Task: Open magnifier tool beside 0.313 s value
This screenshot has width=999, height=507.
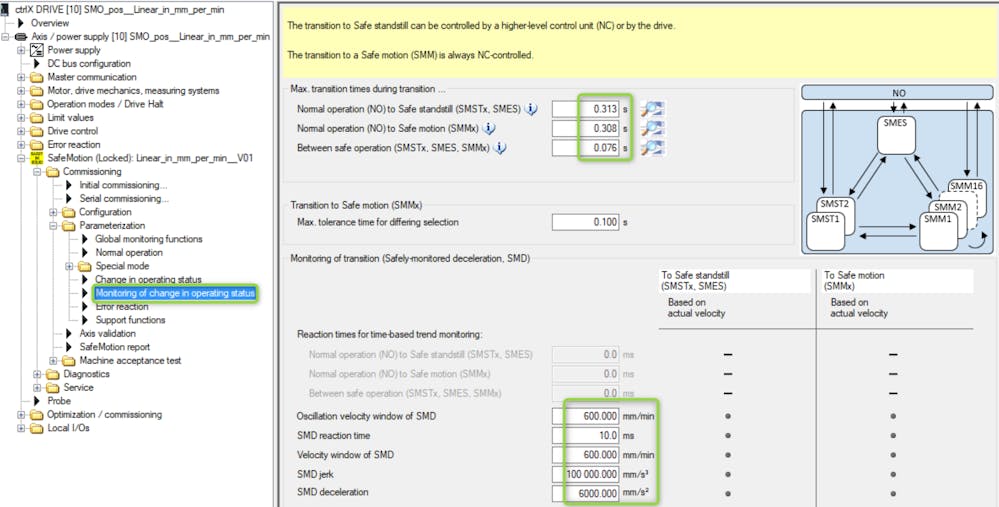Action: (x=652, y=110)
